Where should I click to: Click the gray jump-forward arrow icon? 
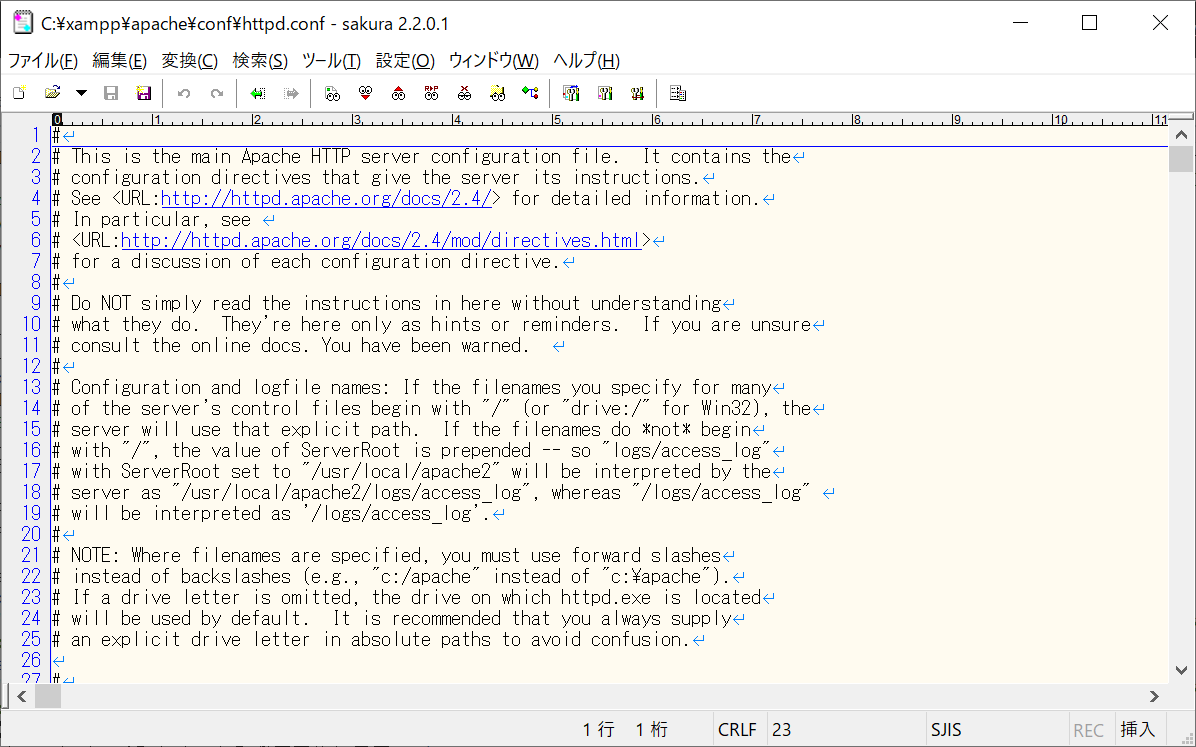click(x=291, y=93)
